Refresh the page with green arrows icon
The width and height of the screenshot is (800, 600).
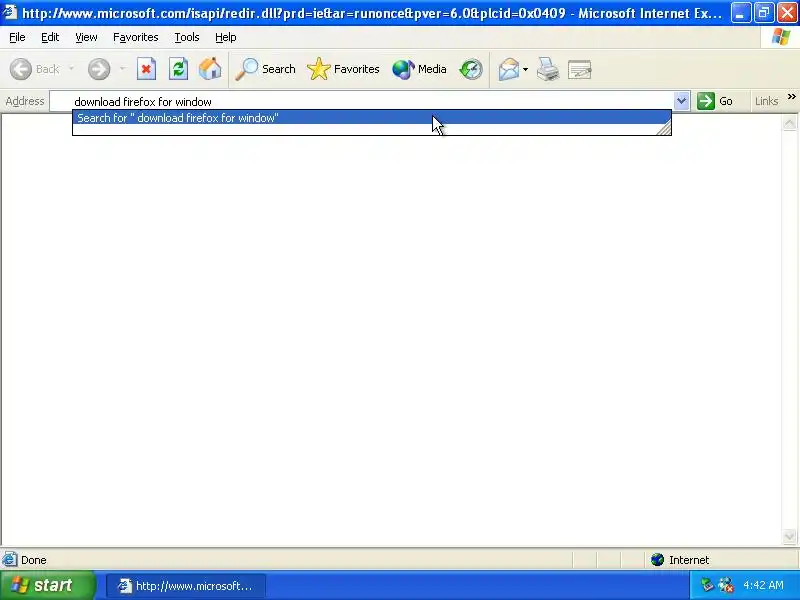[x=179, y=69]
